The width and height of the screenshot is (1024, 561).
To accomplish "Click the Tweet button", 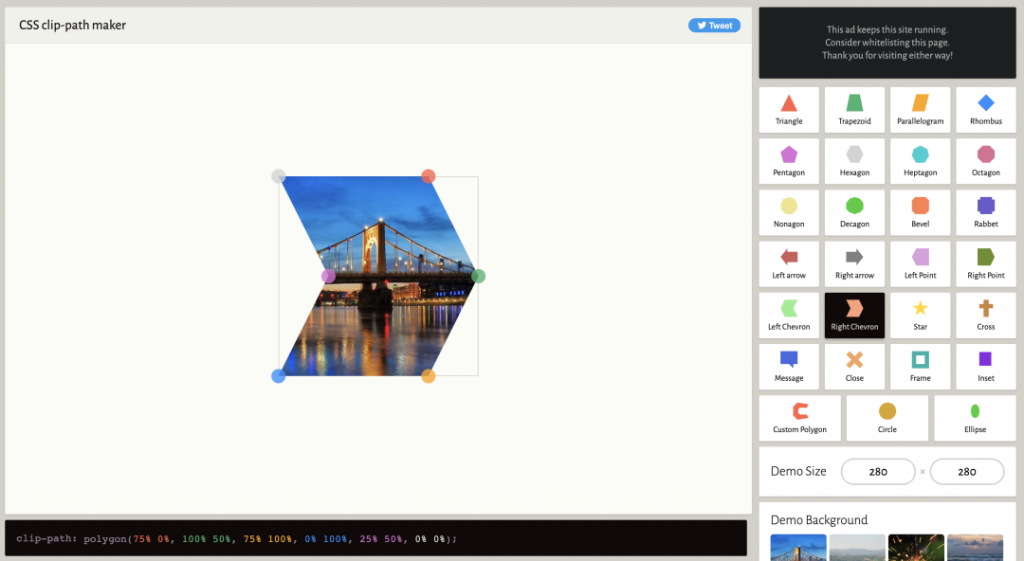I will 714,25.
